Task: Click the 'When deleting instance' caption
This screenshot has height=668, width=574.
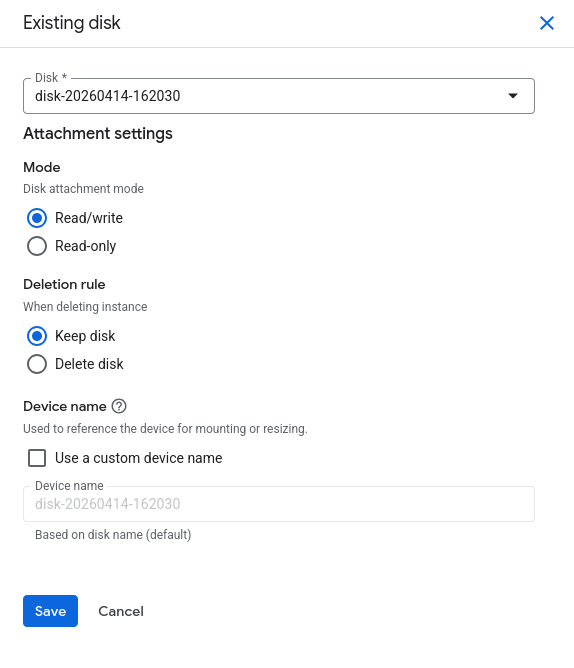Action: coord(85,307)
